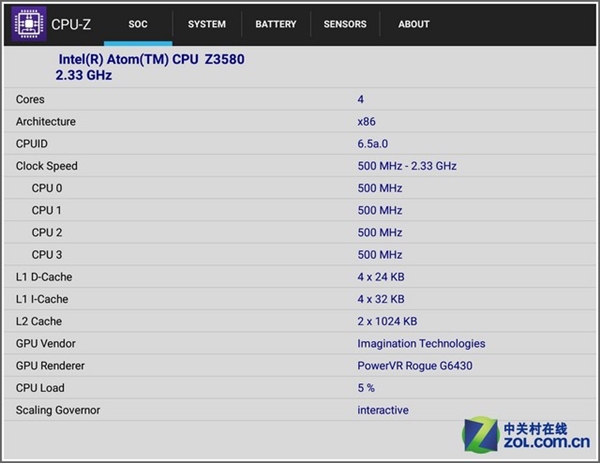The image size is (600, 463).
Task: Click the CPU 3 row label
Action: coord(47,255)
